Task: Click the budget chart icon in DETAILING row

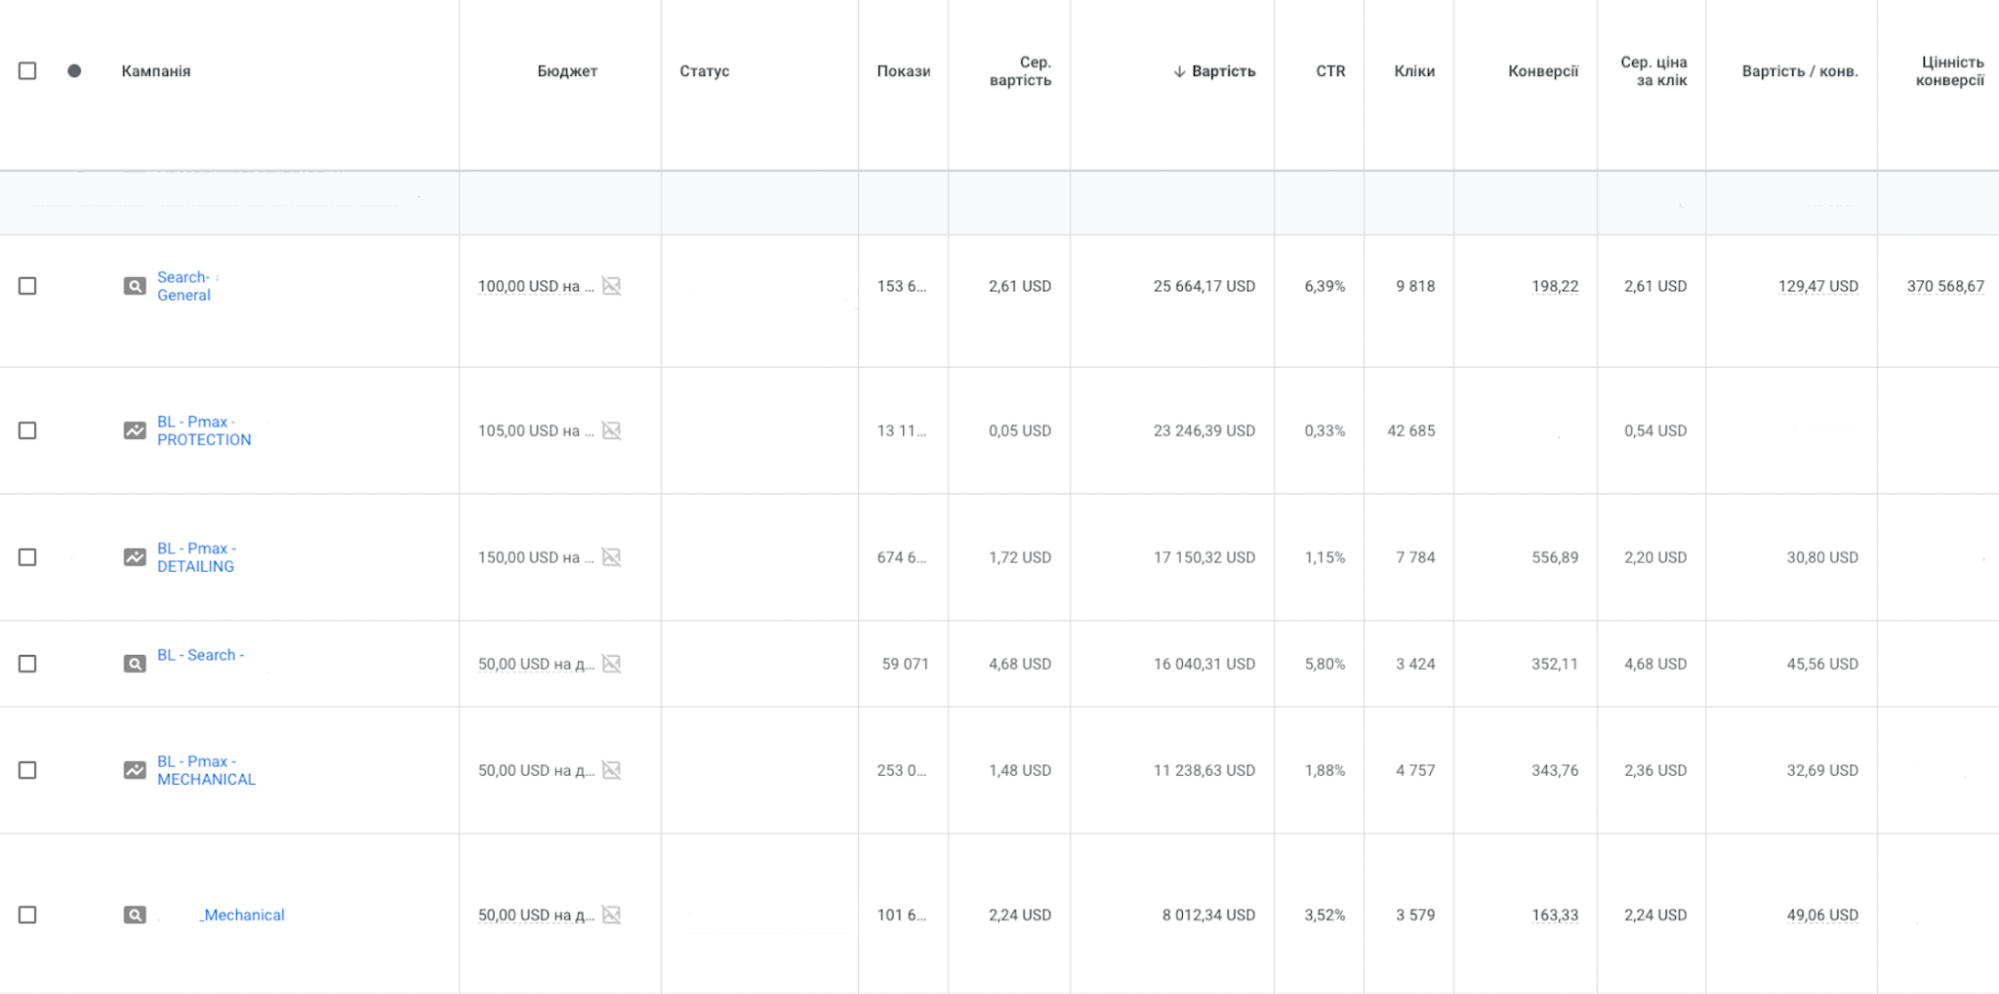Action: tap(612, 557)
